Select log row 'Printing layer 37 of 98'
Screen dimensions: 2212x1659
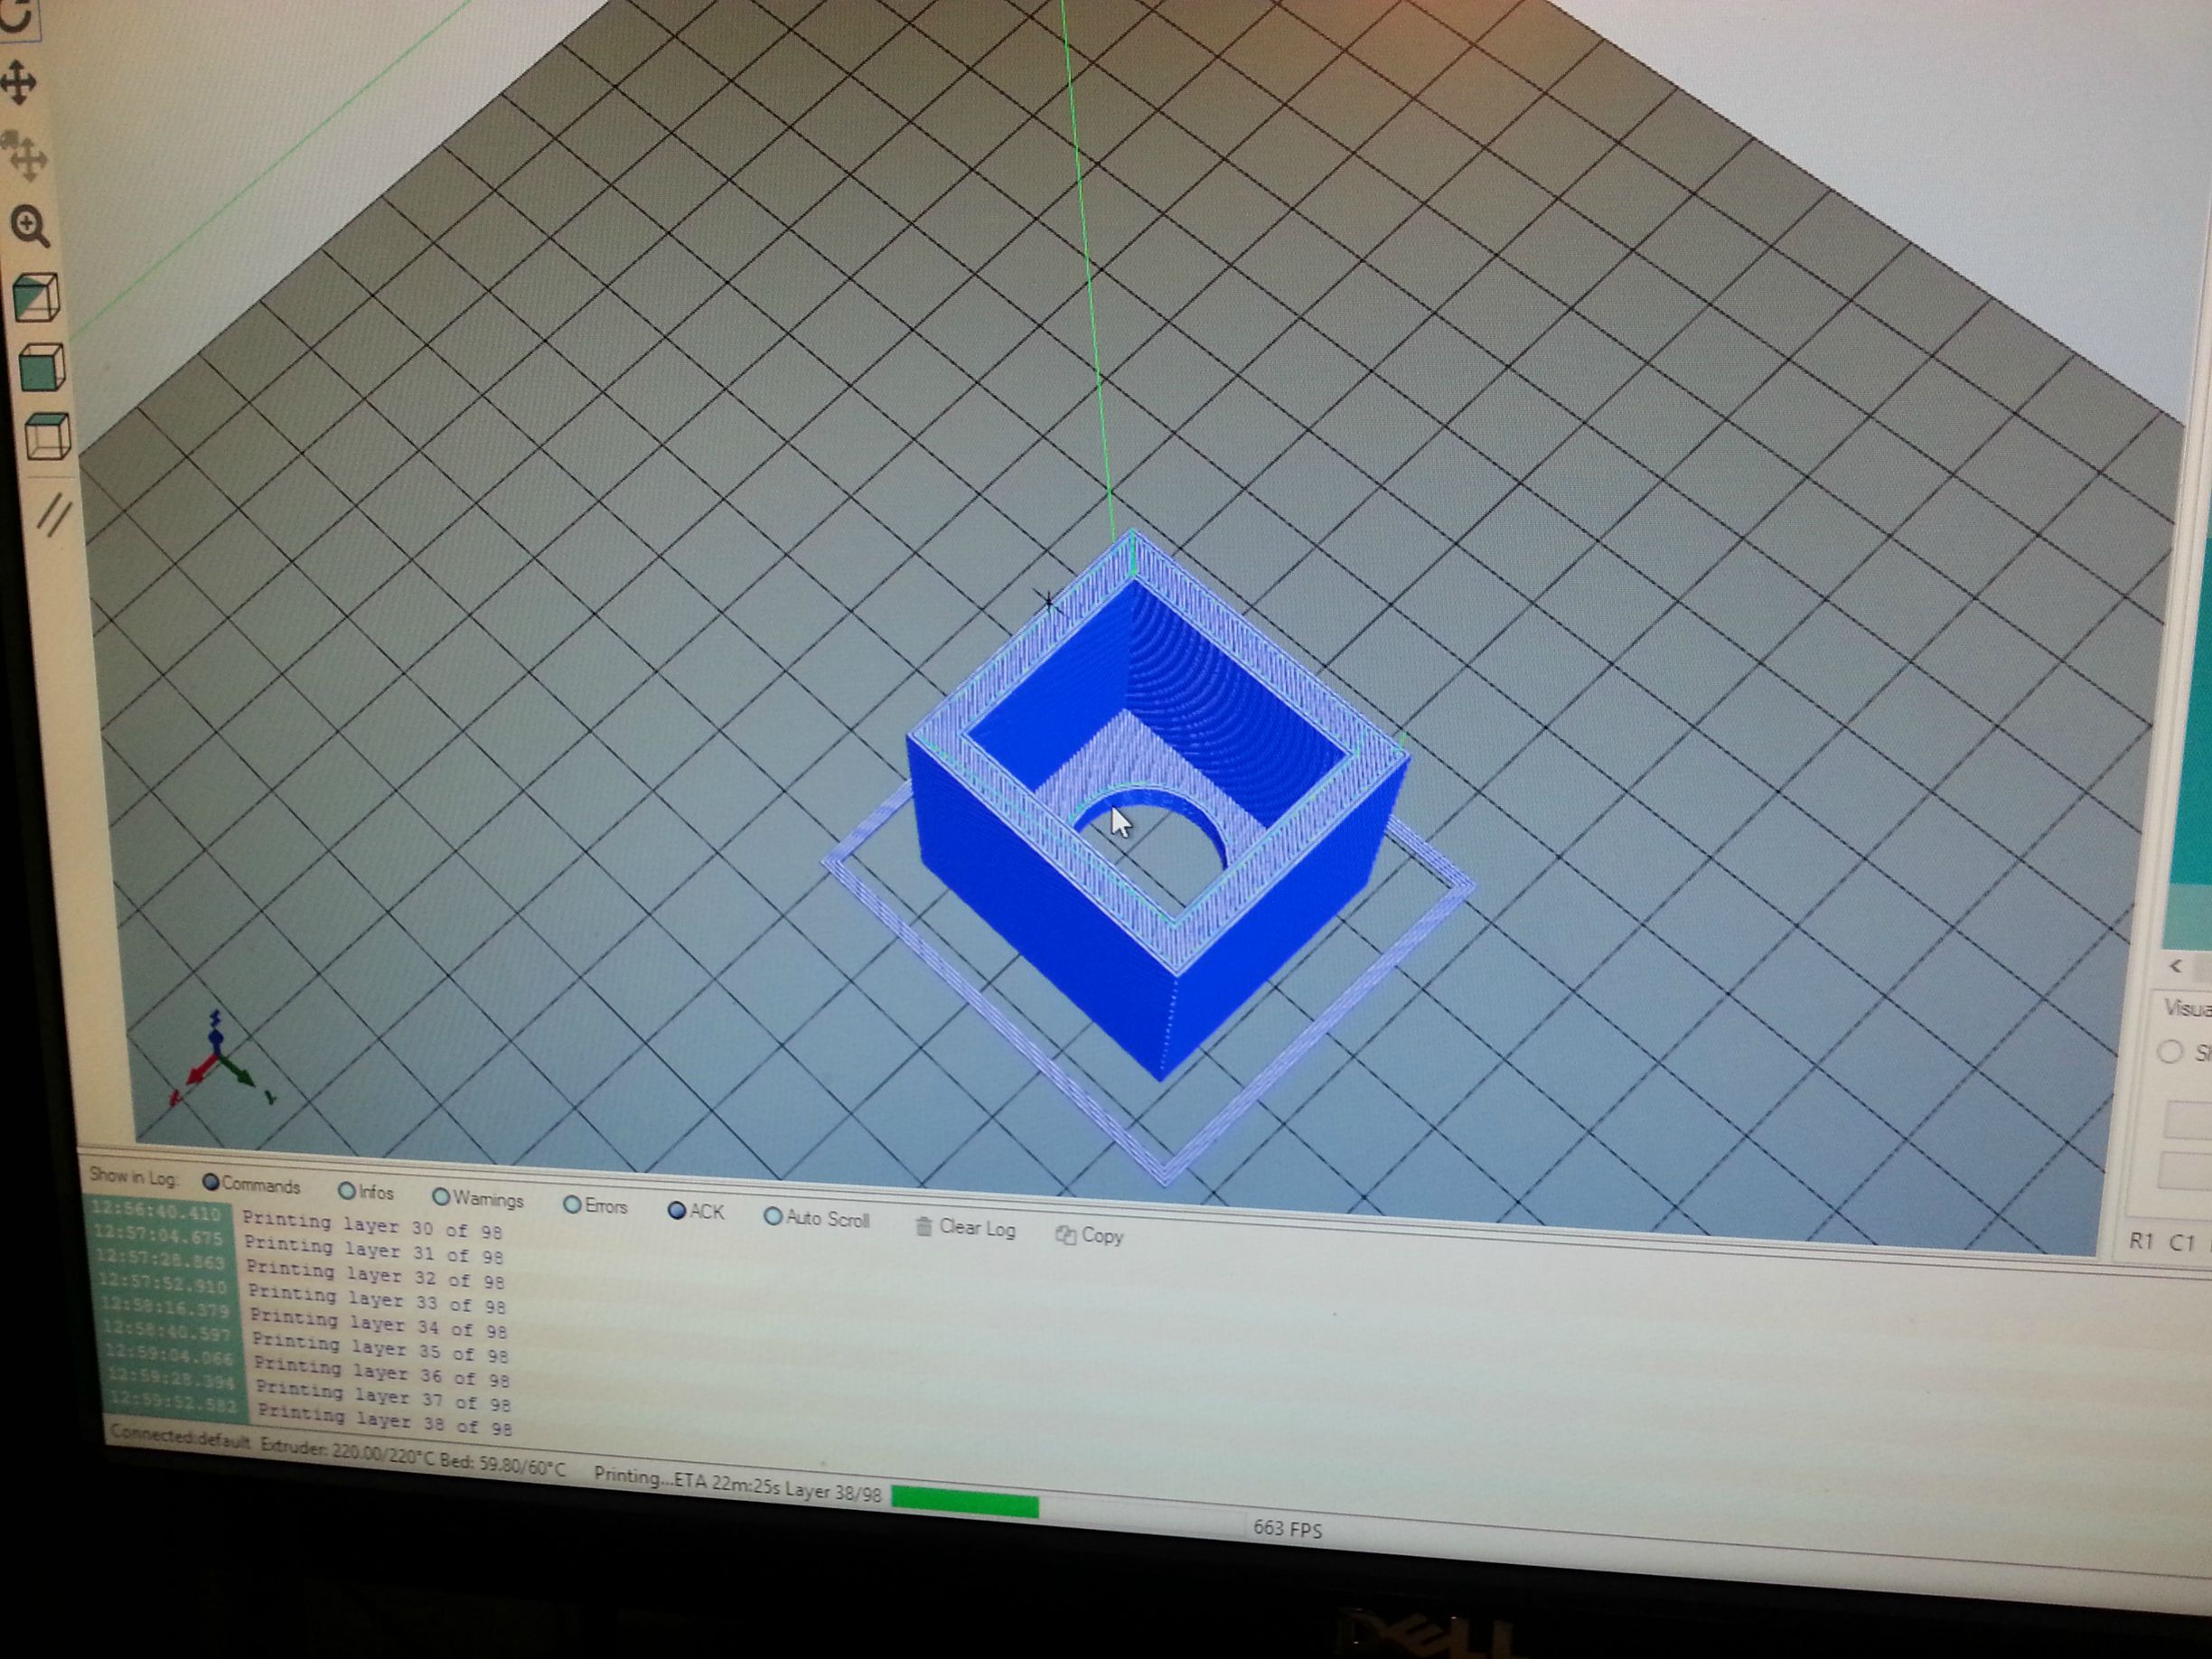tap(384, 1397)
